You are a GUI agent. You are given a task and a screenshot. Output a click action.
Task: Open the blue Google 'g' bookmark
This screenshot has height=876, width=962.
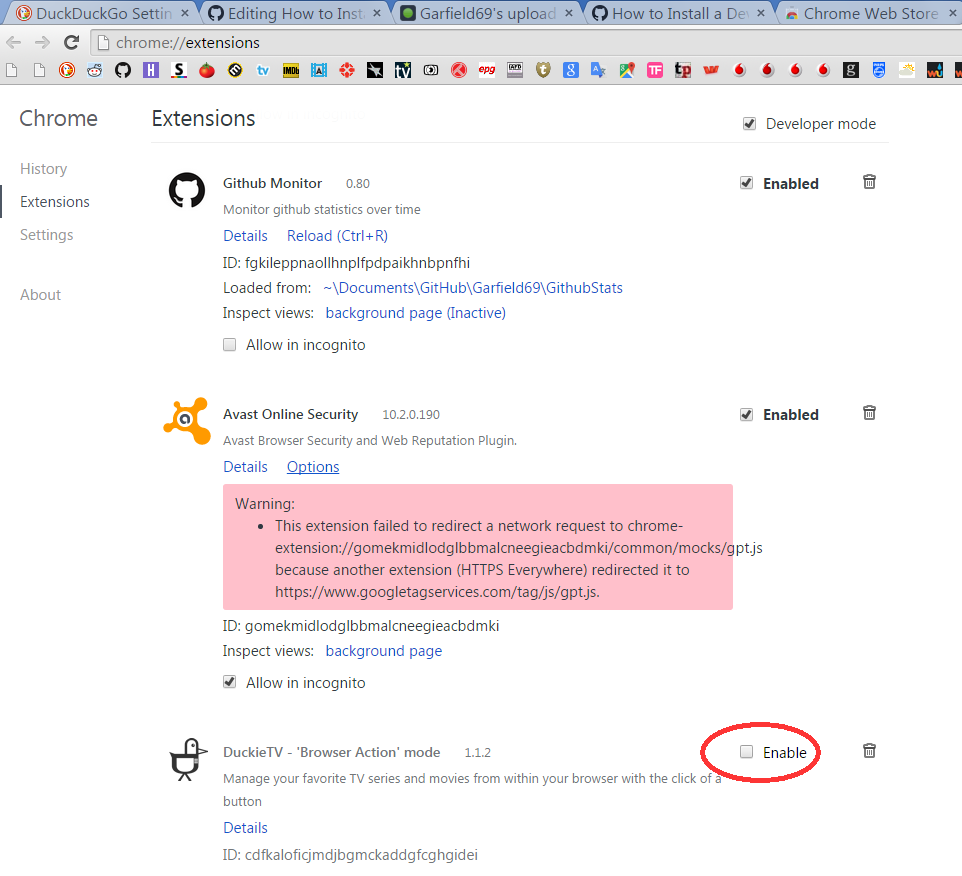[x=571, y=70]
